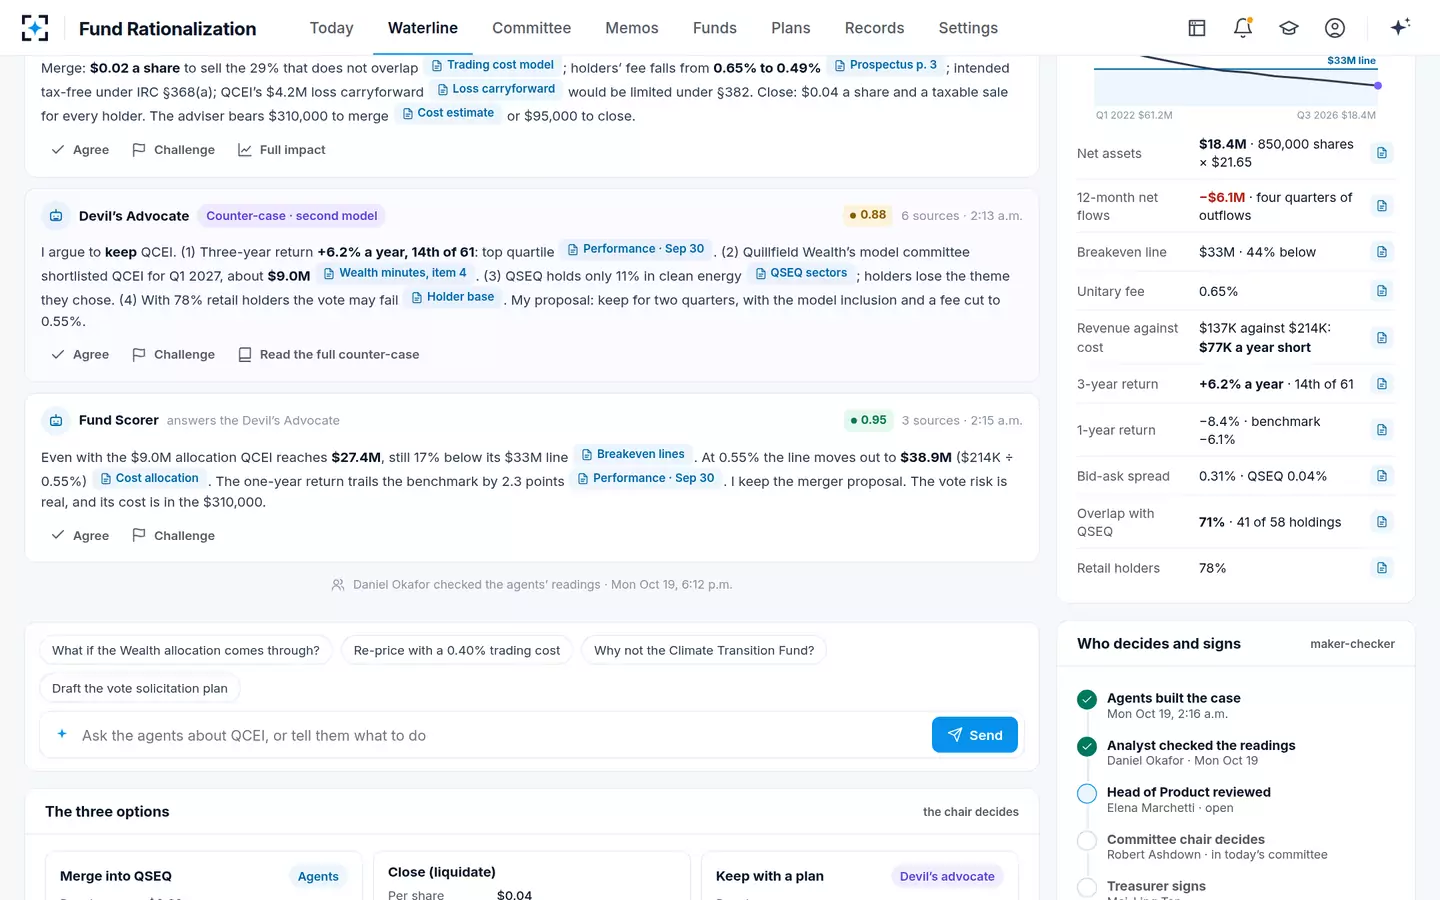Open source document for Retail holders row
The width and height of the screenshot is (1440, 900).
[1382, 568]
